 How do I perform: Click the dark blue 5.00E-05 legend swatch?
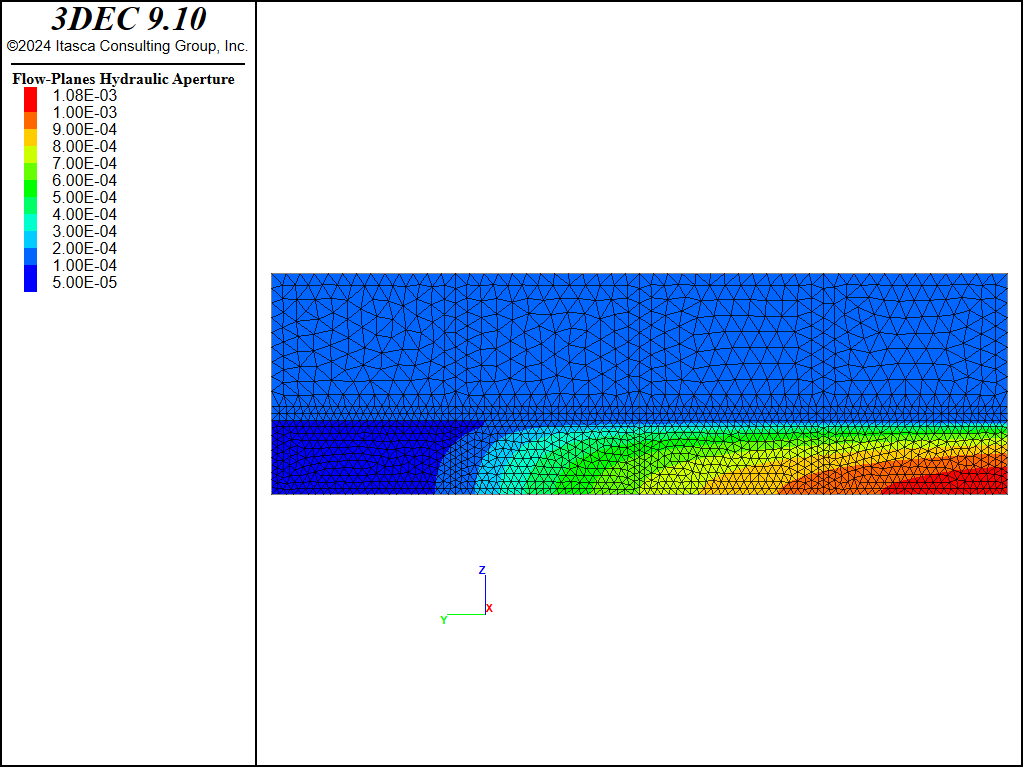click(31, 282)
